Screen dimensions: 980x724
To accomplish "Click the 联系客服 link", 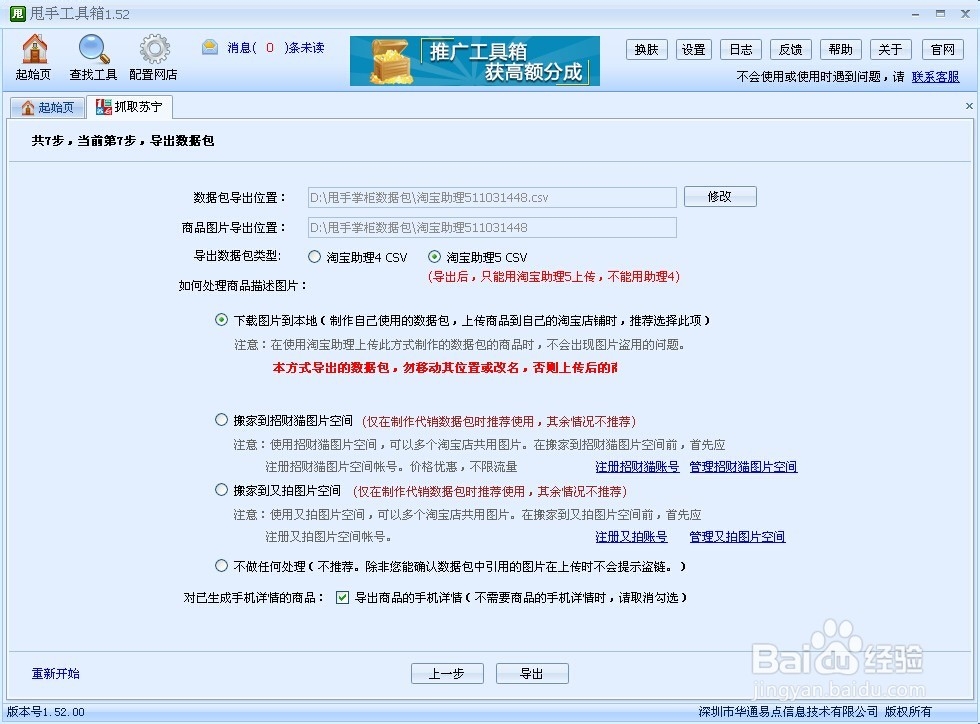I will [x=934, y=75].
